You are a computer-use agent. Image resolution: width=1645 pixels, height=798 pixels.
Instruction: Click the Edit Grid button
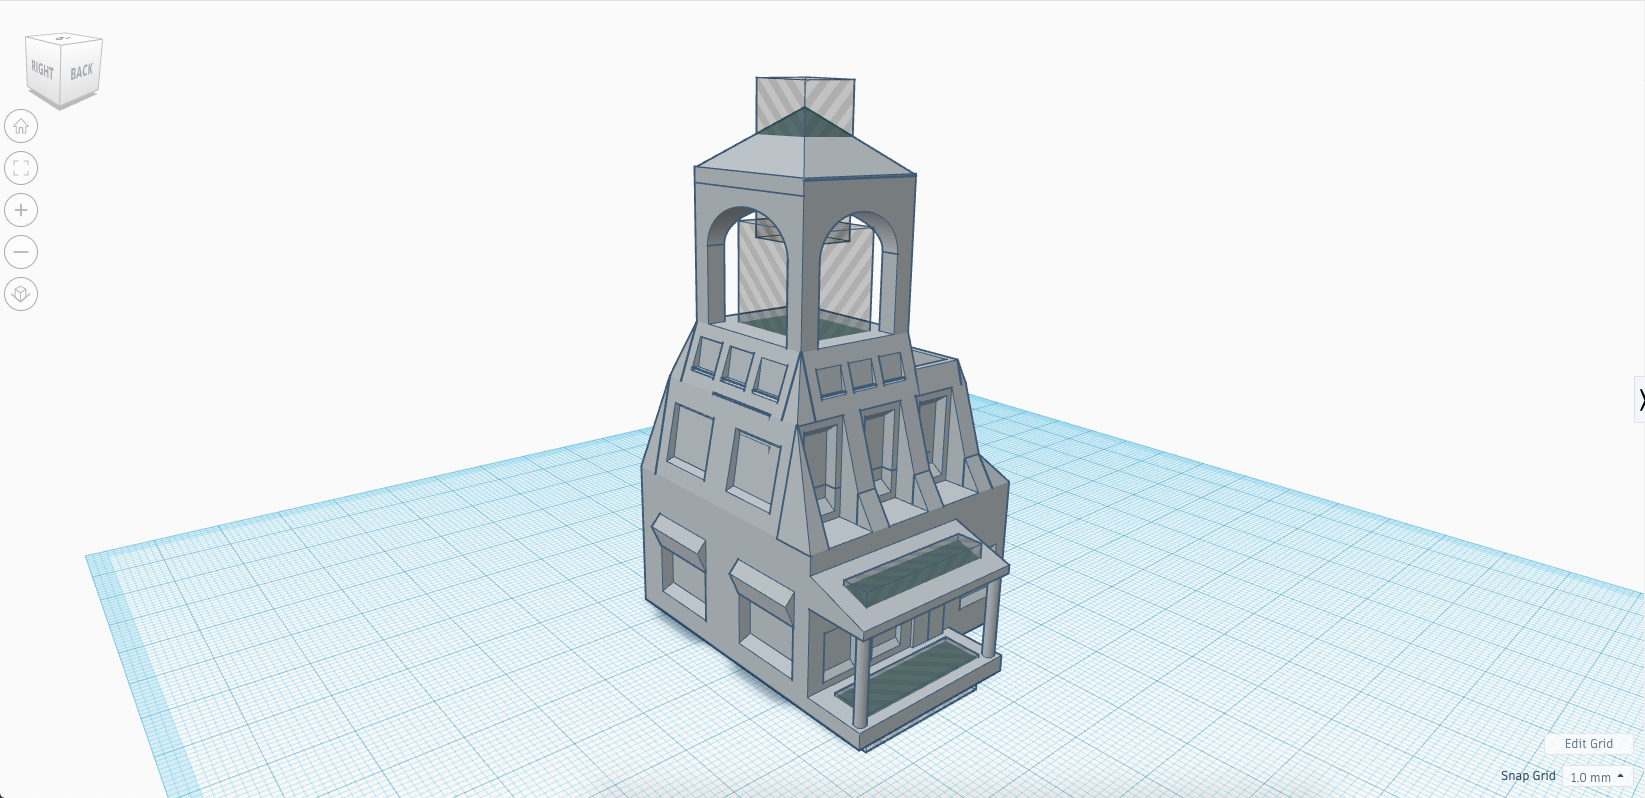tap(1588, 744)
